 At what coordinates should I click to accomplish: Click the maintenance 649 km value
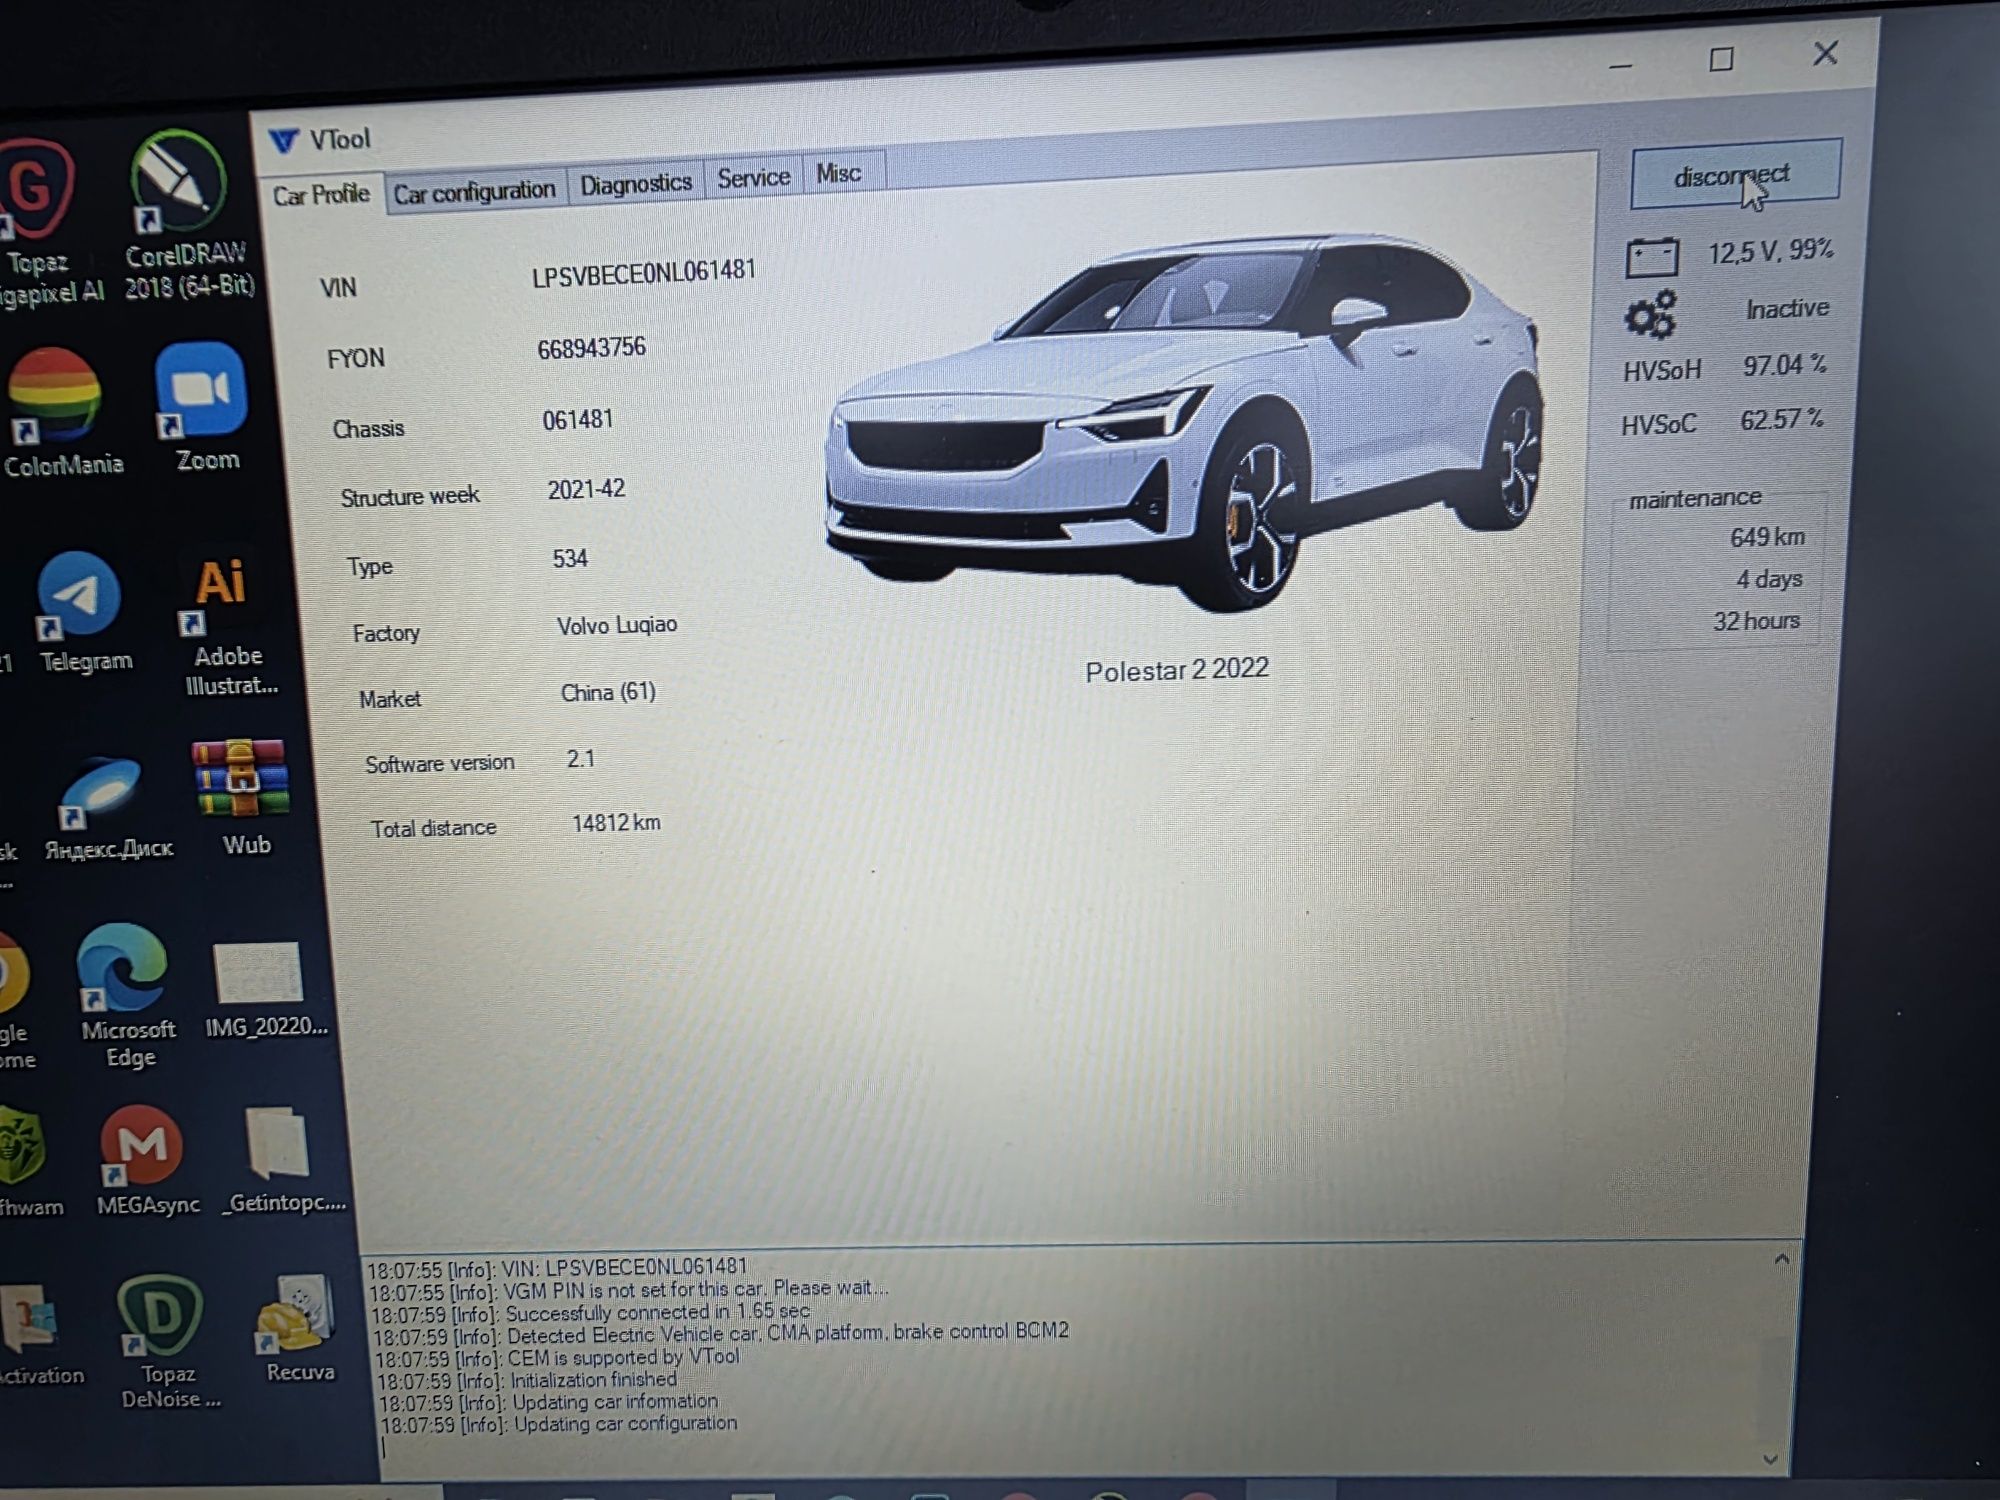pos(1767,537)
